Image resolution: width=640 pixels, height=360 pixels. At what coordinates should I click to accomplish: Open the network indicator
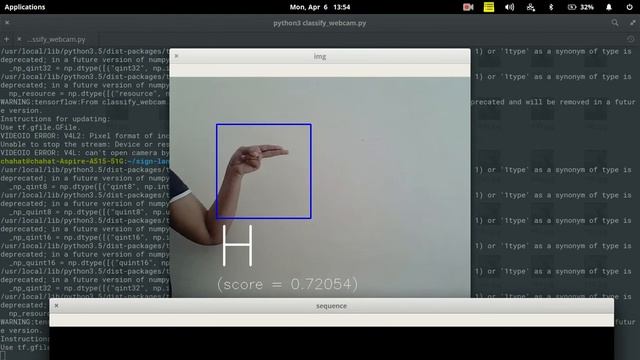[531, 7]
